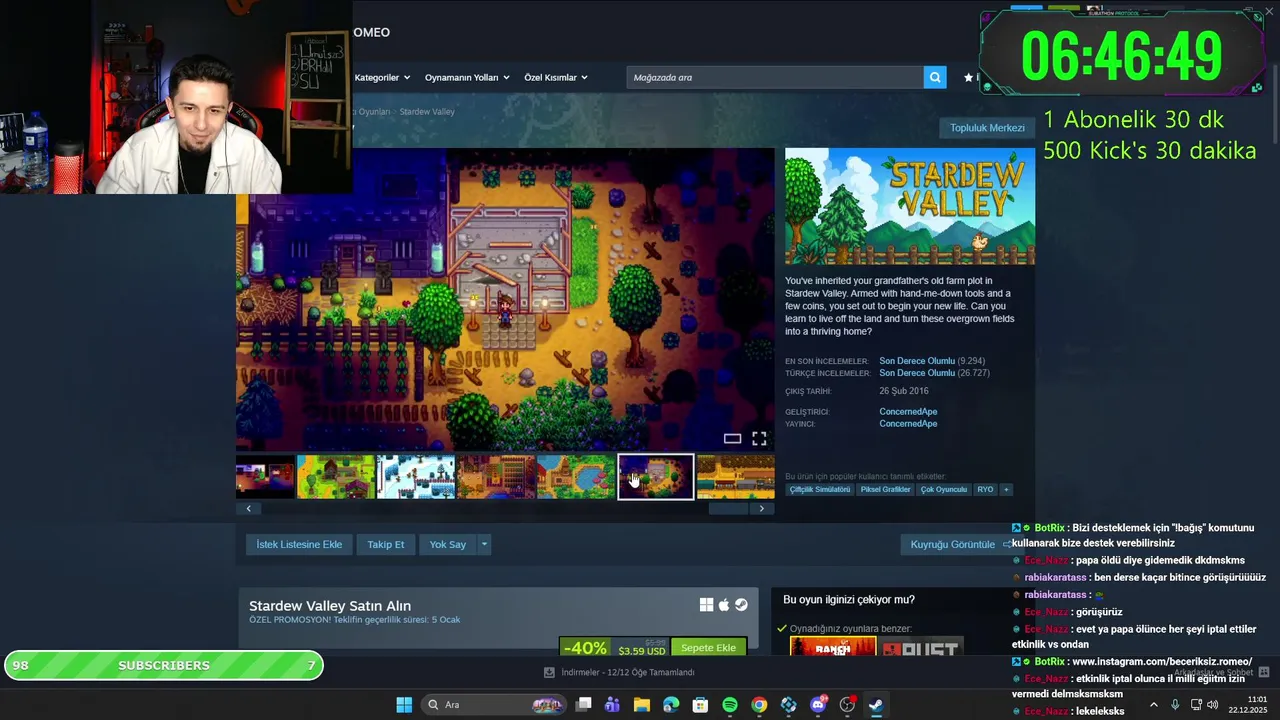Click the taskbar 'Ara' search box
Viewport: 1280px width, 720px height.
click(494, 705)
